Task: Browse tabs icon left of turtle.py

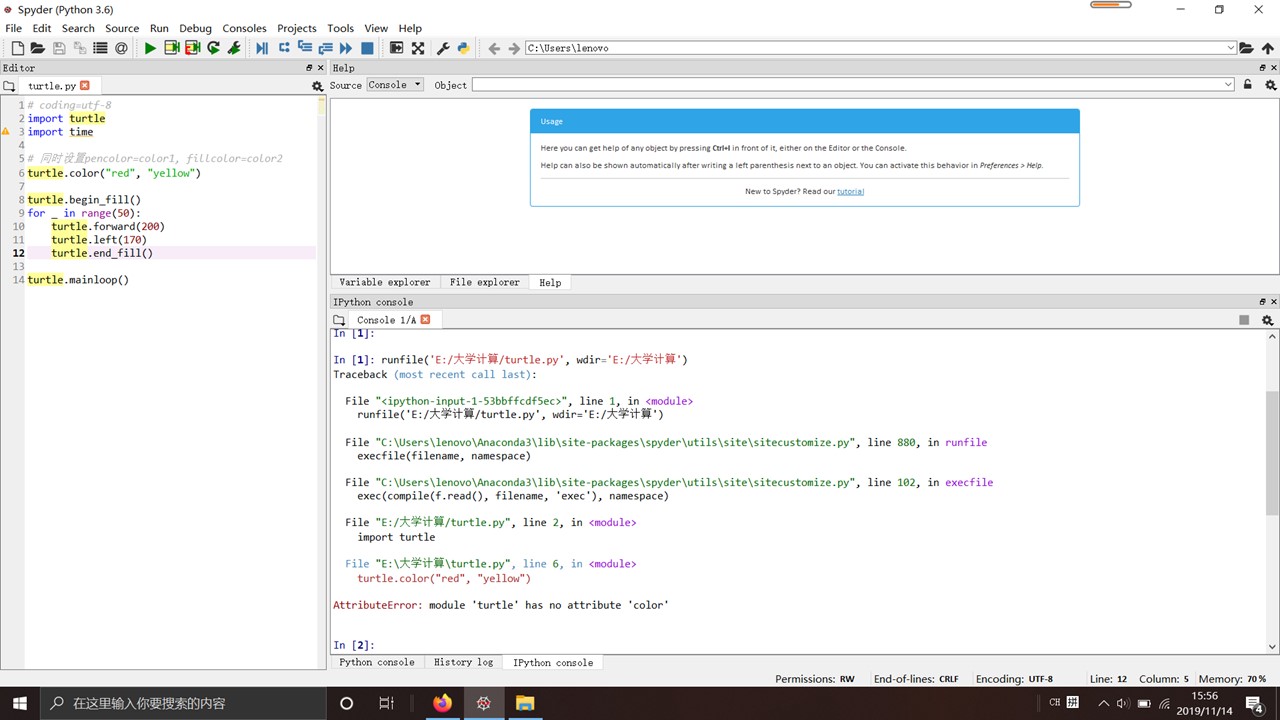Action: pyautogui.click(x=9, y=86)
